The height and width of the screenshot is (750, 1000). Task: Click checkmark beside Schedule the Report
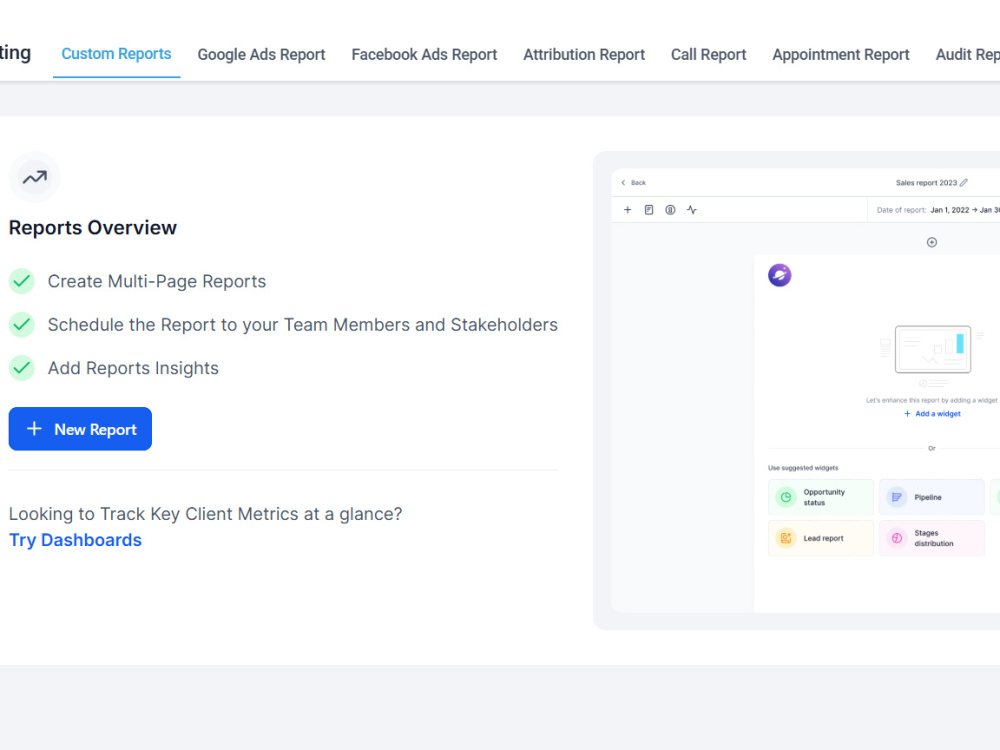coord(22,325)
